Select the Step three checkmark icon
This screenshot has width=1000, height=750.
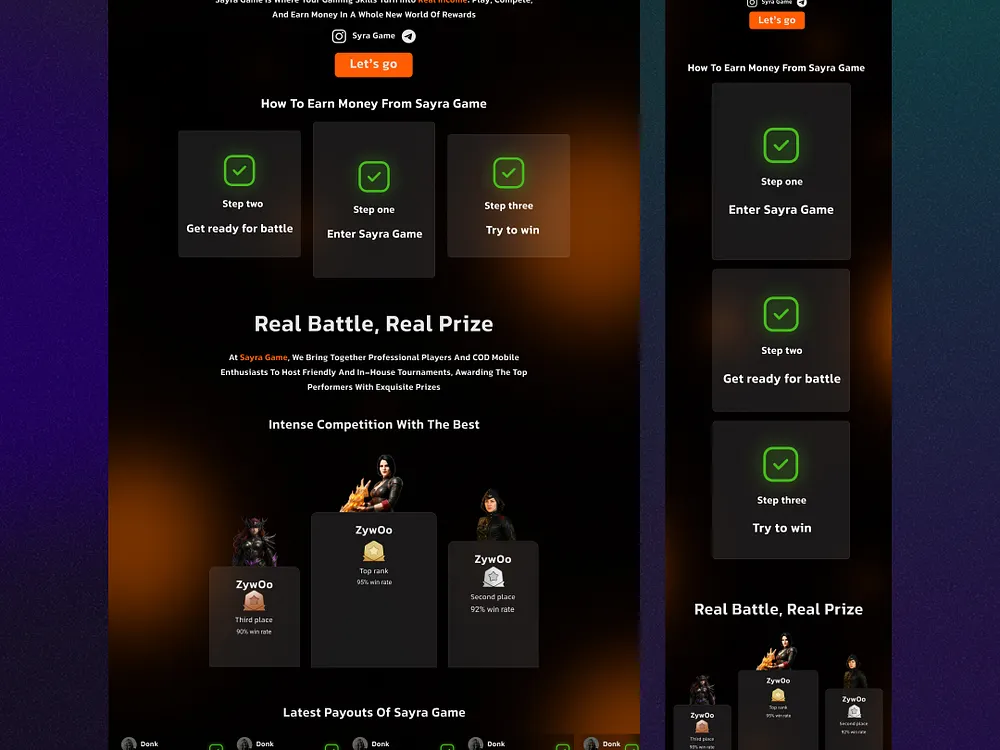coord(508,172)
